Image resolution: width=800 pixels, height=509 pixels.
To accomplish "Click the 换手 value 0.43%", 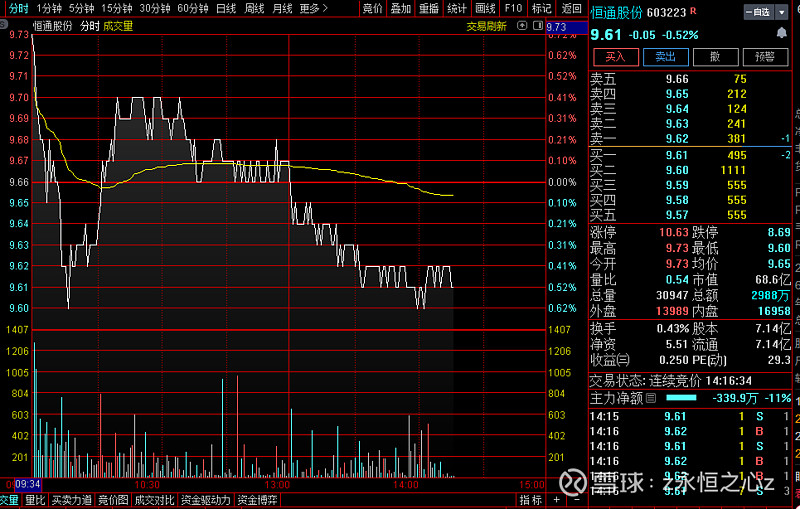I will pyautogui.click(x=672, y=328).
